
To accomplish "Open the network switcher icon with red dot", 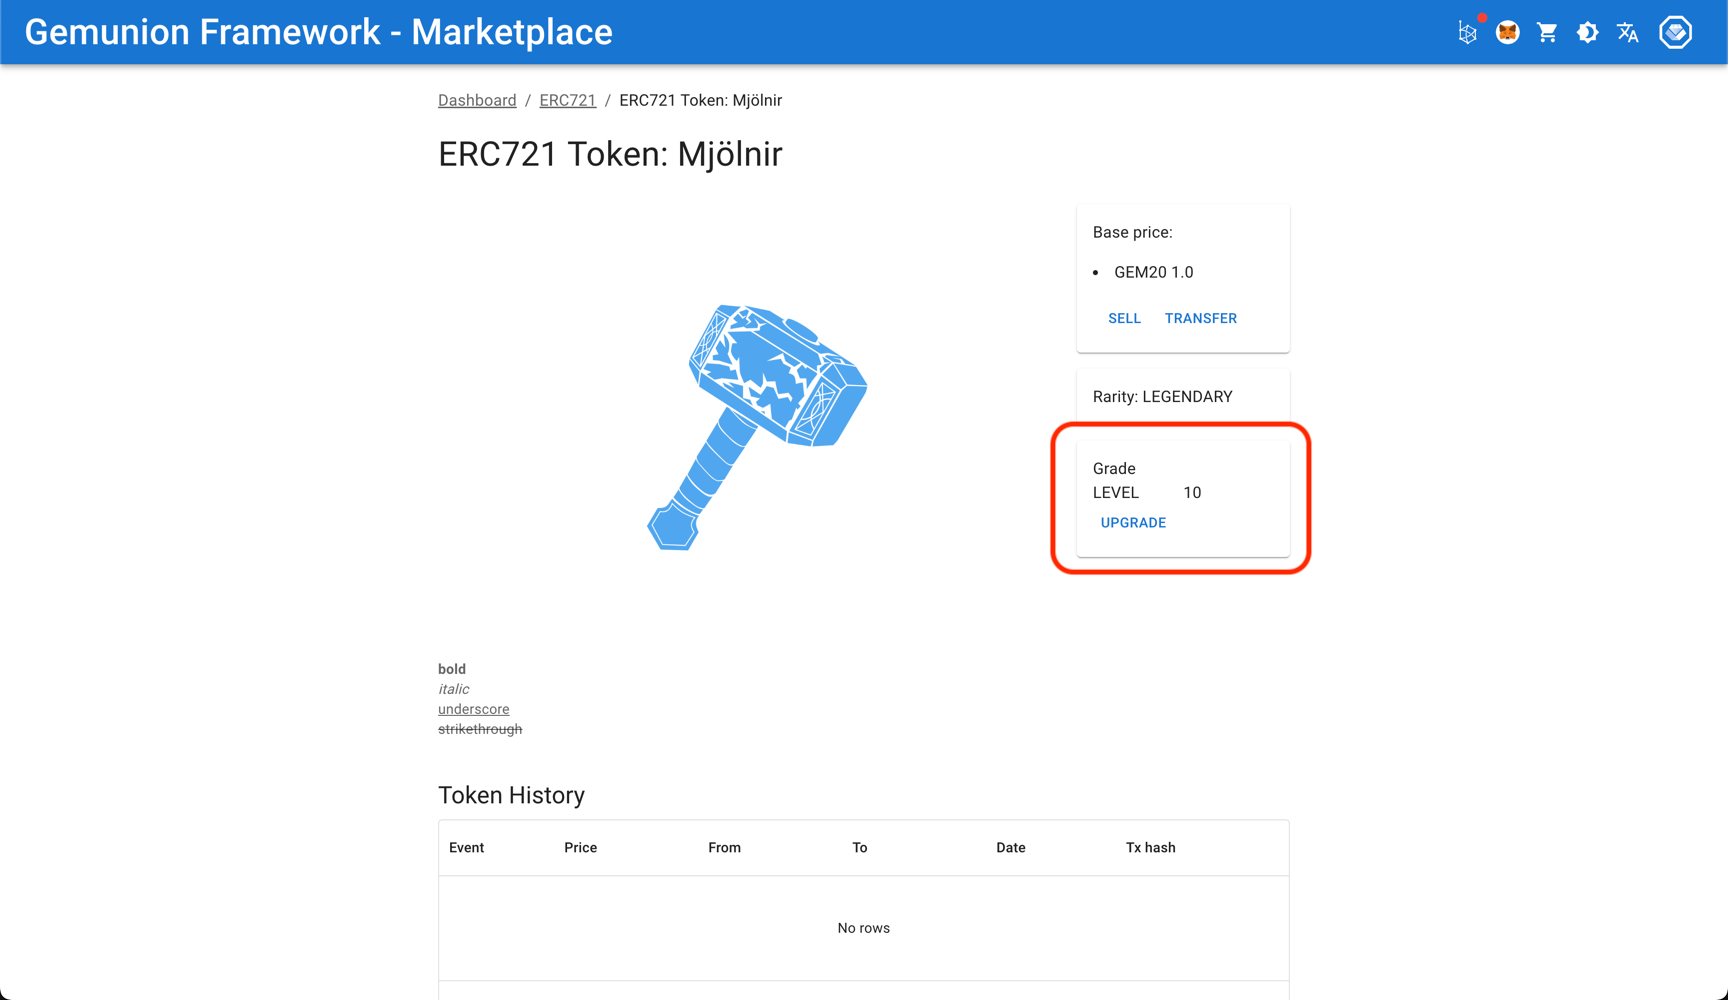I will point(1468,32).
